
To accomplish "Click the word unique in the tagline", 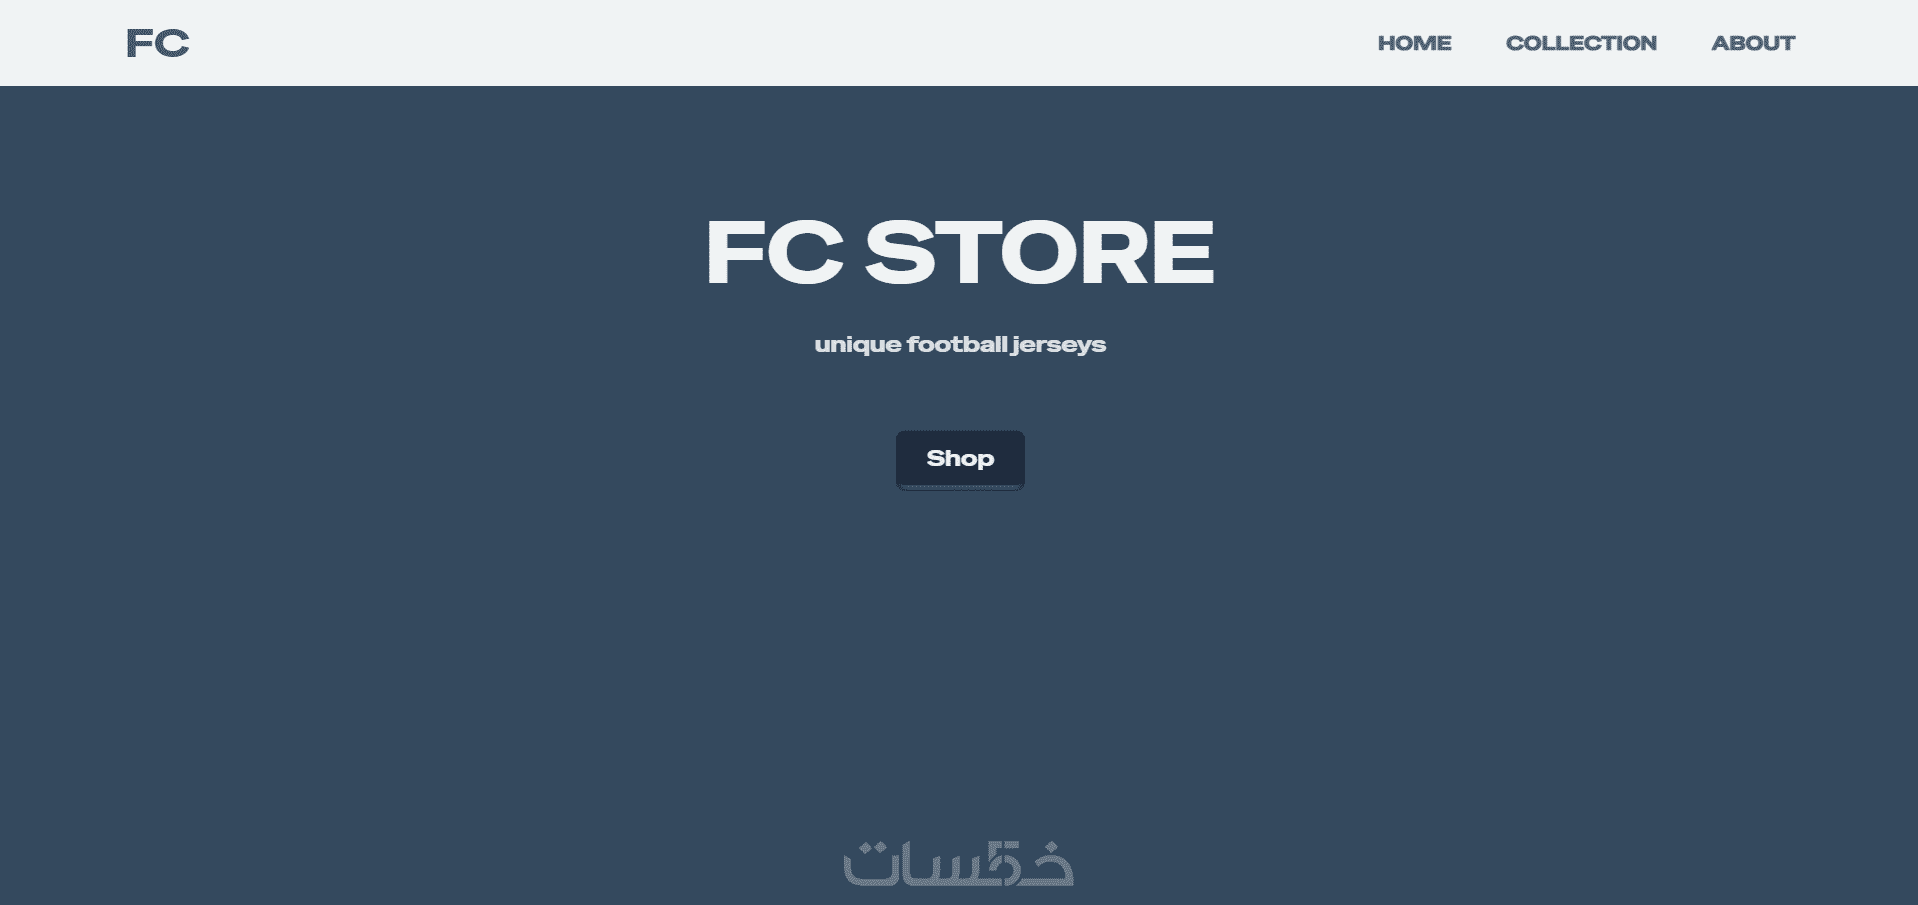I will 858,346.
